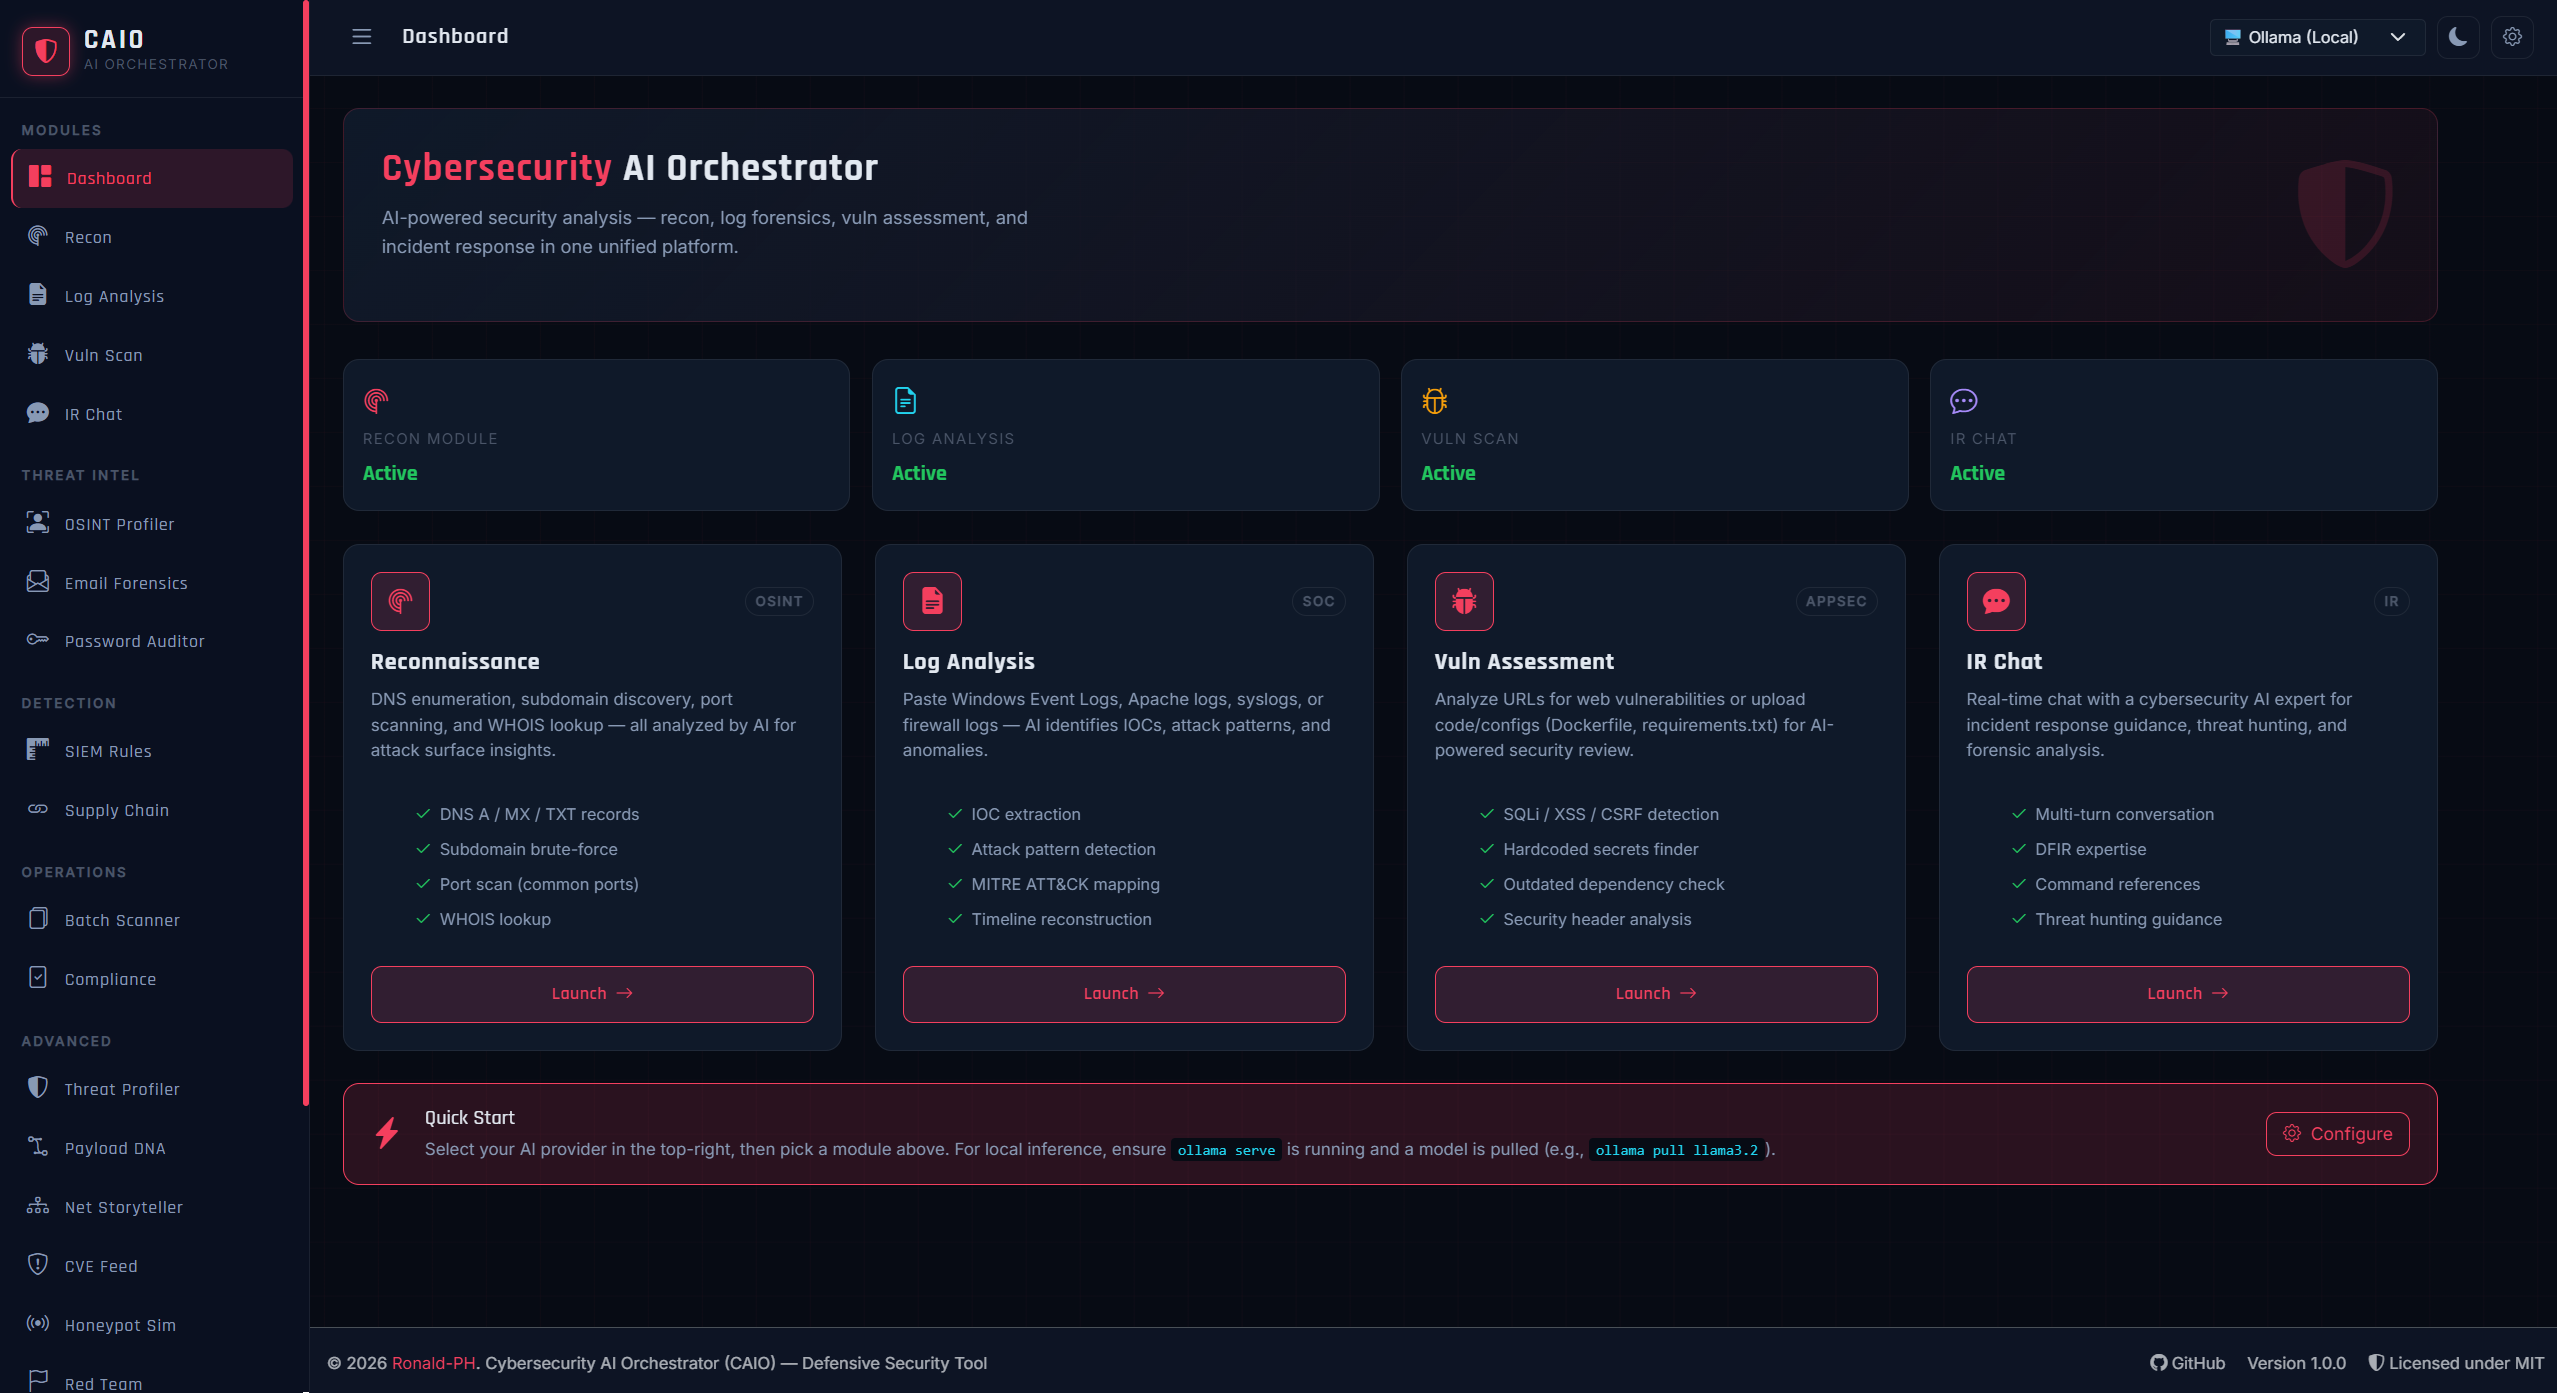Click the APPSEC tag badge
The height and width of the screenshot is (1393, 2557).
[x=1836, y=601]
